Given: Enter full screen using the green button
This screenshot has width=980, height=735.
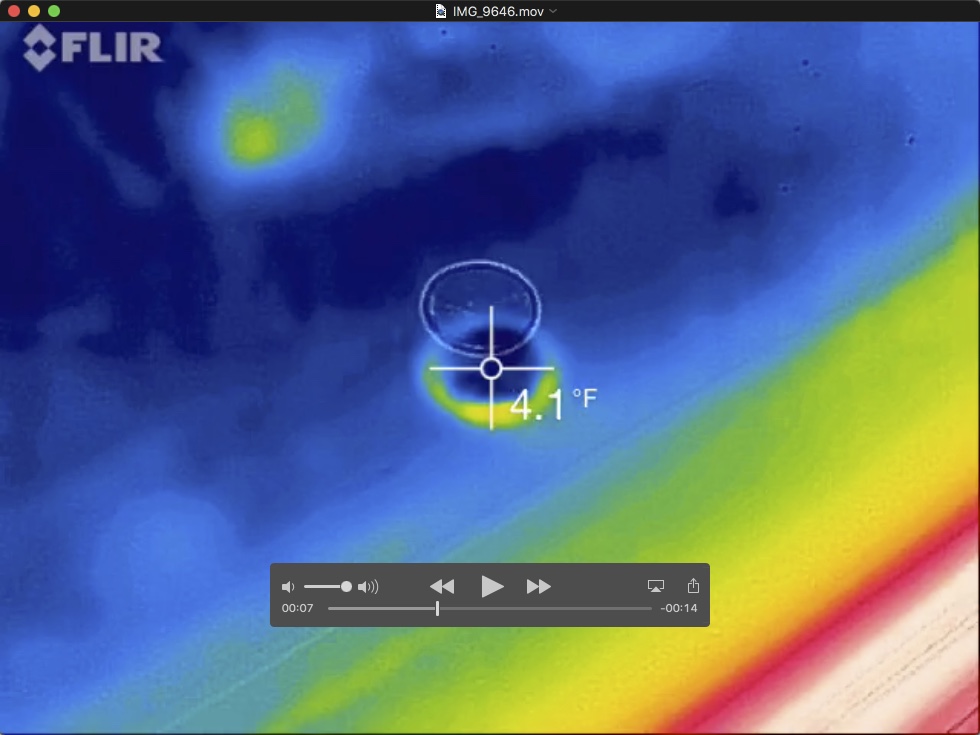Looking at the screenshot, I should pyautogui.click(x=54, y=11).
